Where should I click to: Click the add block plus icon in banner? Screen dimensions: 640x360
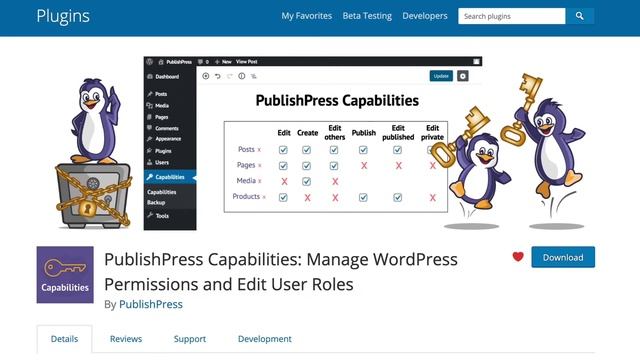(x=206, y=76)
